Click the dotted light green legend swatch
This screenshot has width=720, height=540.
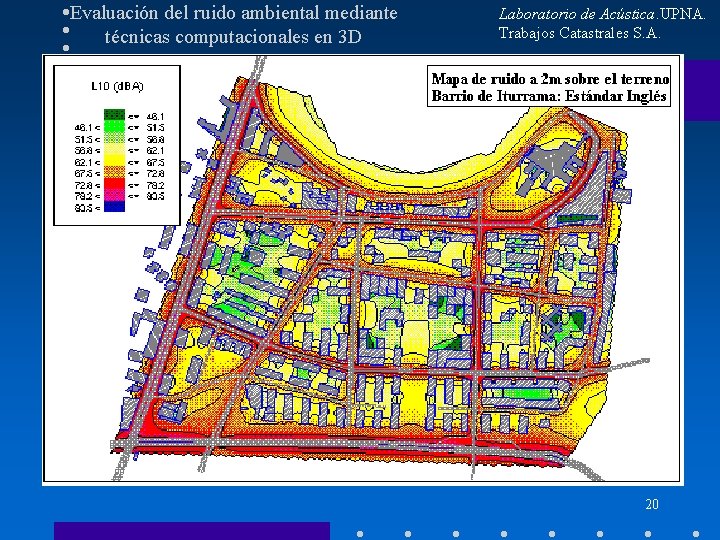click(114, 137)
